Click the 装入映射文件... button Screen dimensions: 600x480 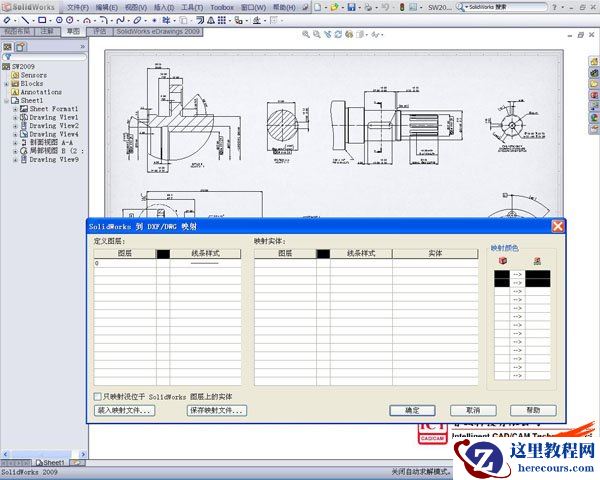pyautogui.click(x=125, y=410)
